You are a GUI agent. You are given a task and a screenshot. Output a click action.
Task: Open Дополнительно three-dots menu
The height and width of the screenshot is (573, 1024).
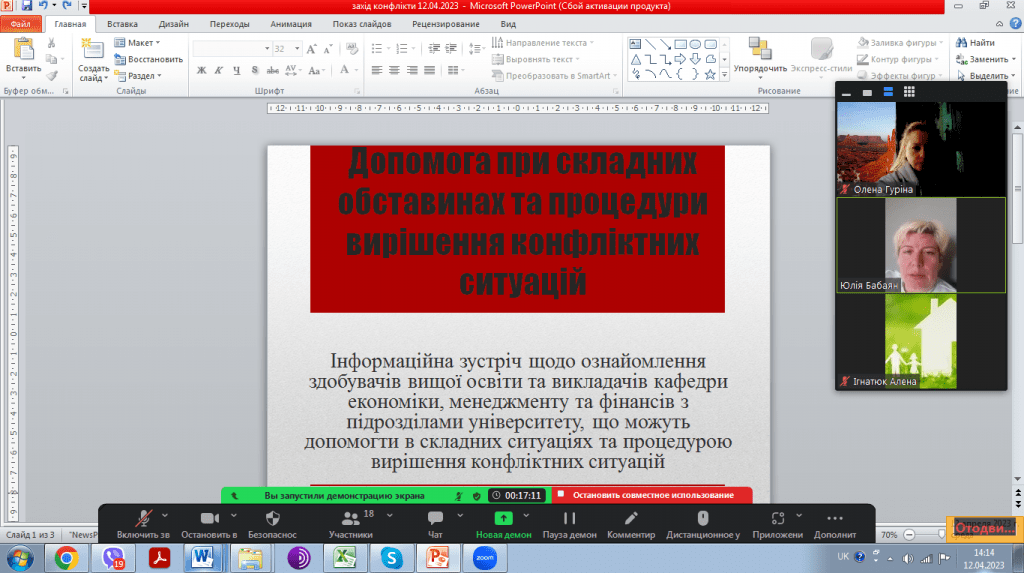[x=835, y=518]
